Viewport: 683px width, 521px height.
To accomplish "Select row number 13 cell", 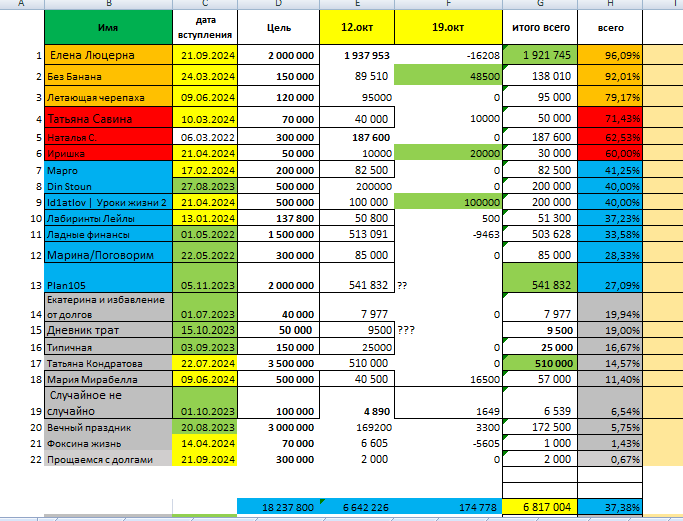I will pyautogui.click(x=22, y=277).
